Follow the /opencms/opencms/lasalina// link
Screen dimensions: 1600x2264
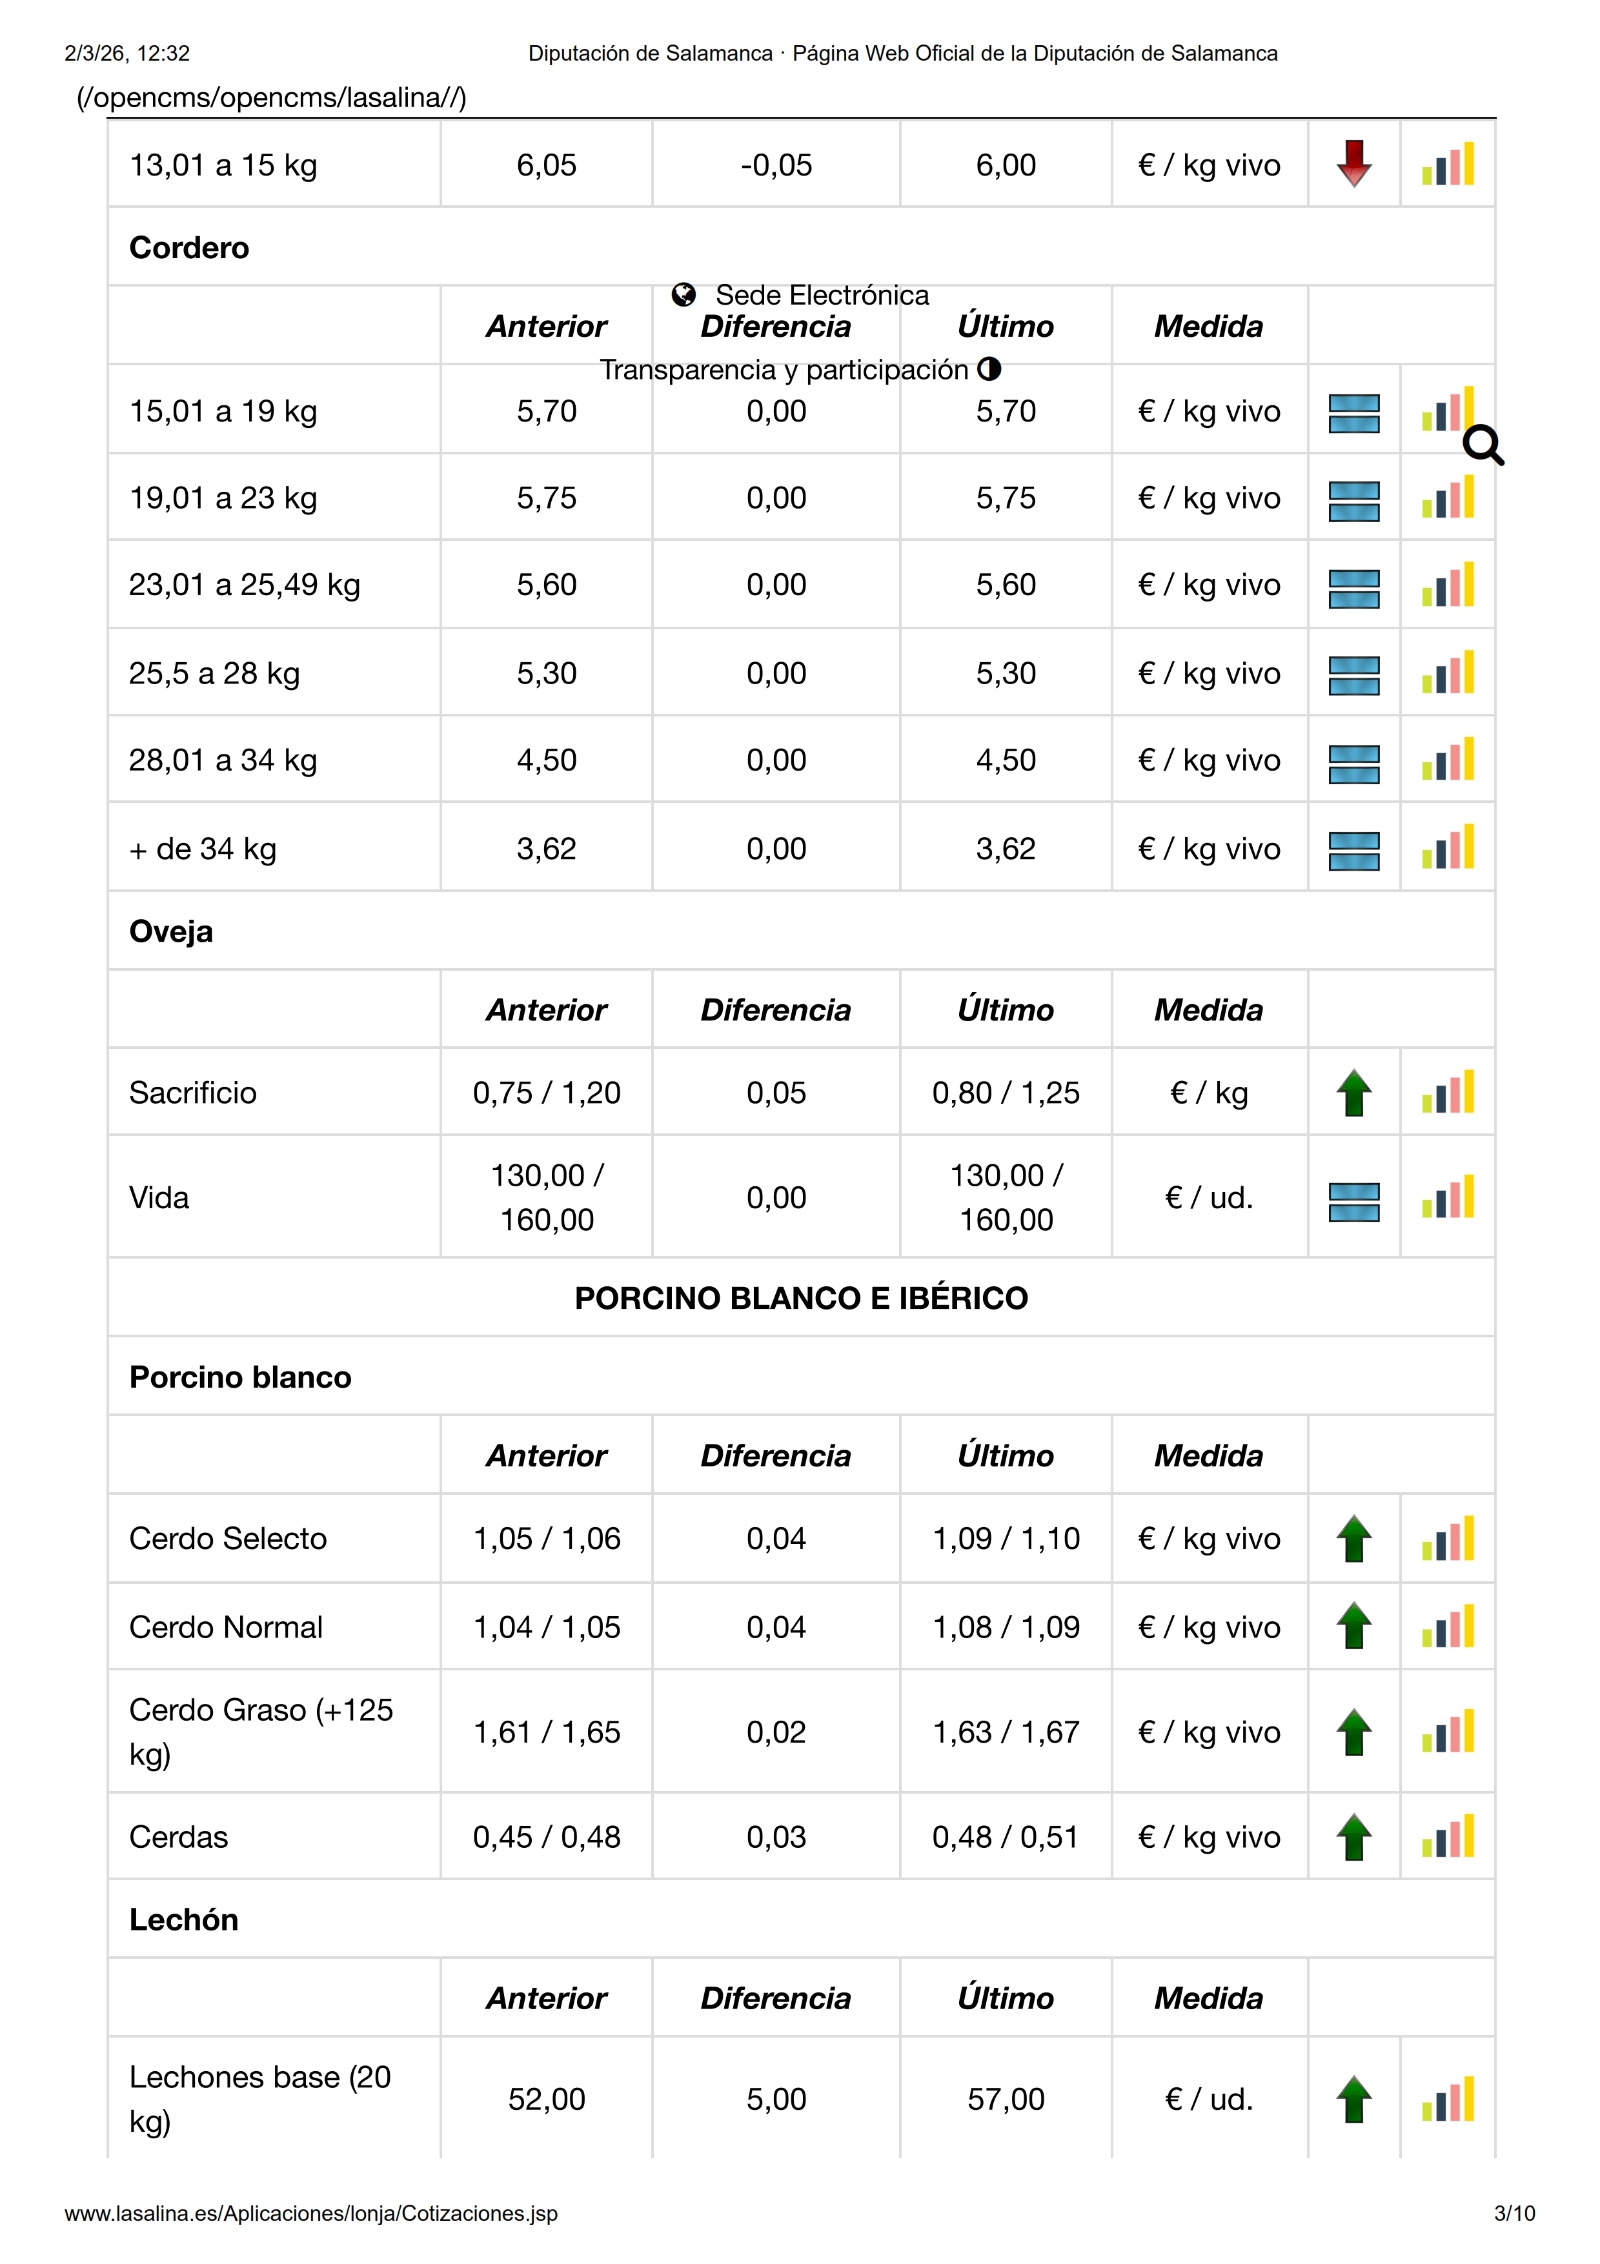coord(271,98)
